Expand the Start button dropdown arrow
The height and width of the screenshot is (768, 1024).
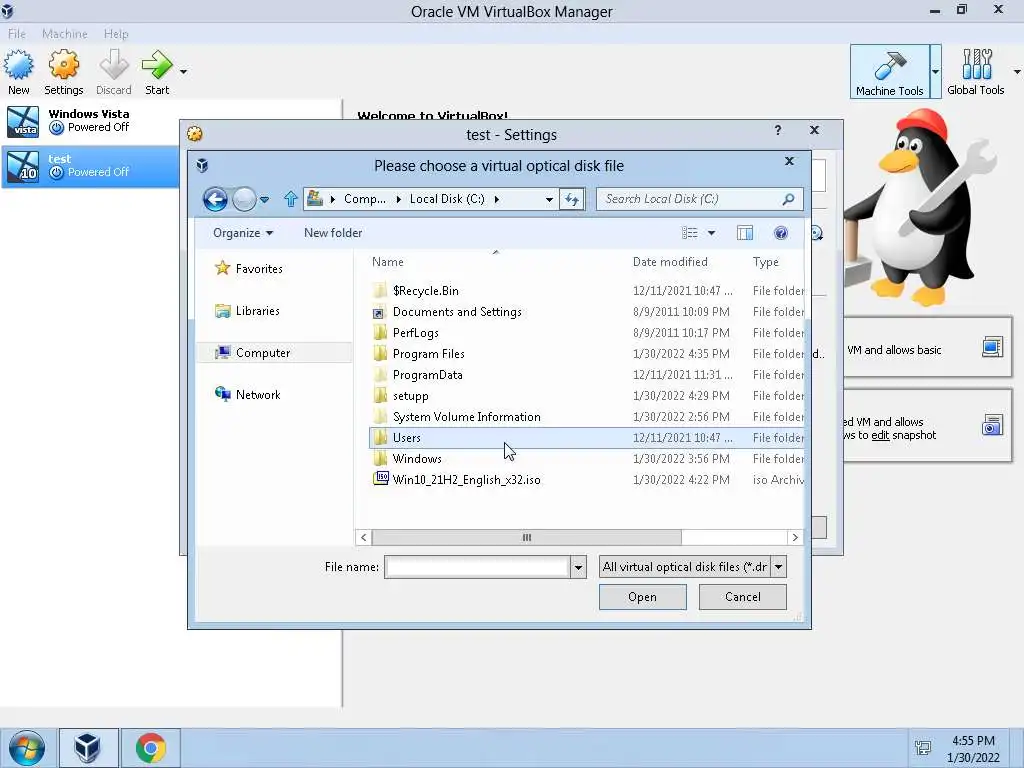coord(184,72)
